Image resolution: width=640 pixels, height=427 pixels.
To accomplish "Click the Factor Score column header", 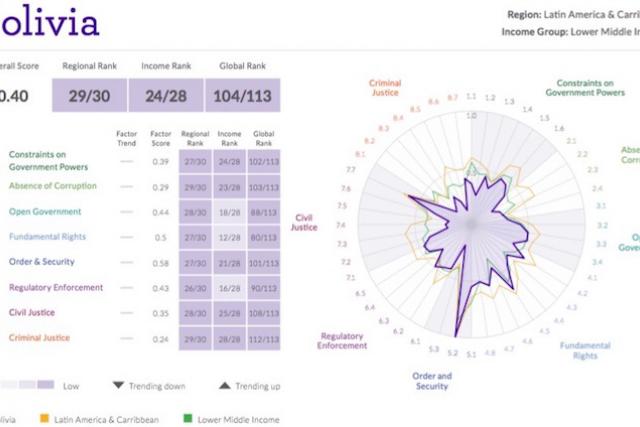I will tap(160, 138).
